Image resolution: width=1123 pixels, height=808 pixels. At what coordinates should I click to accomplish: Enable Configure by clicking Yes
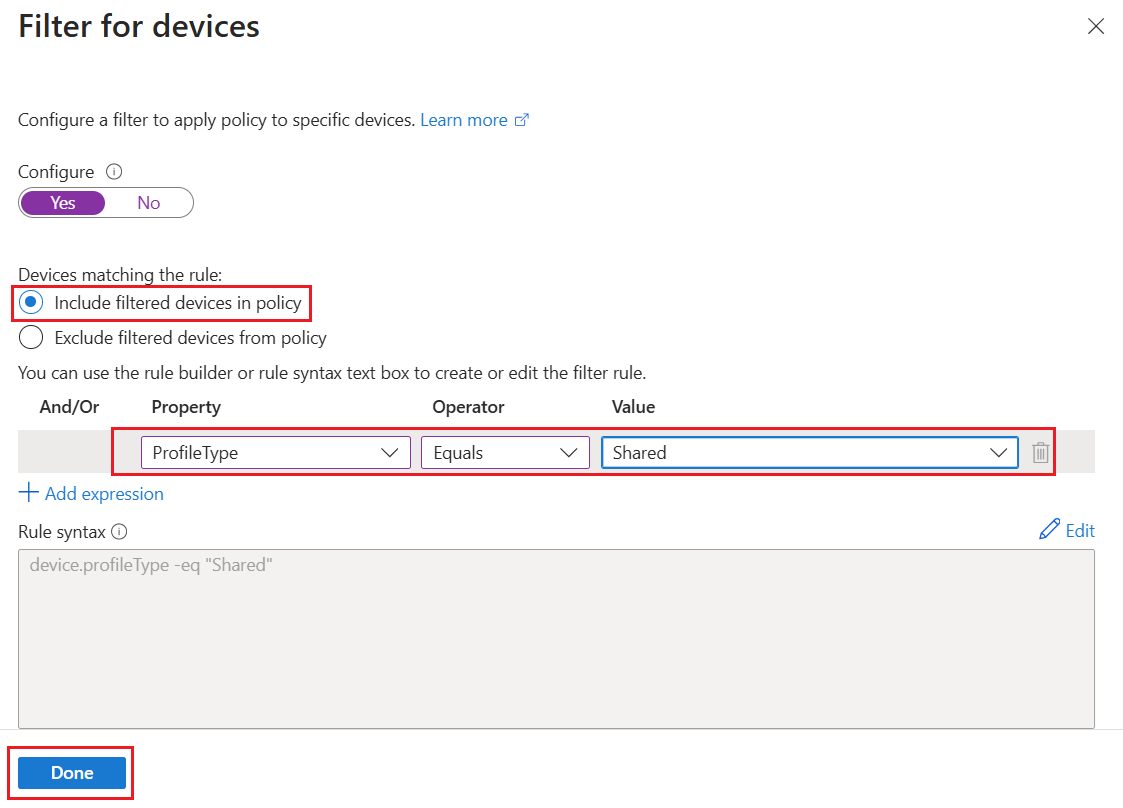62,202
